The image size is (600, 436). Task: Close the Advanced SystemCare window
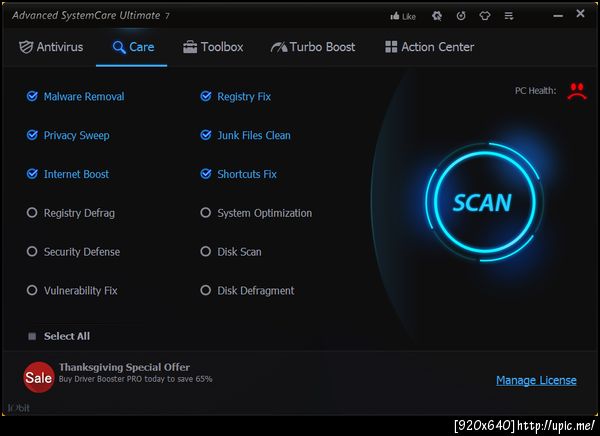click(580, 14)
